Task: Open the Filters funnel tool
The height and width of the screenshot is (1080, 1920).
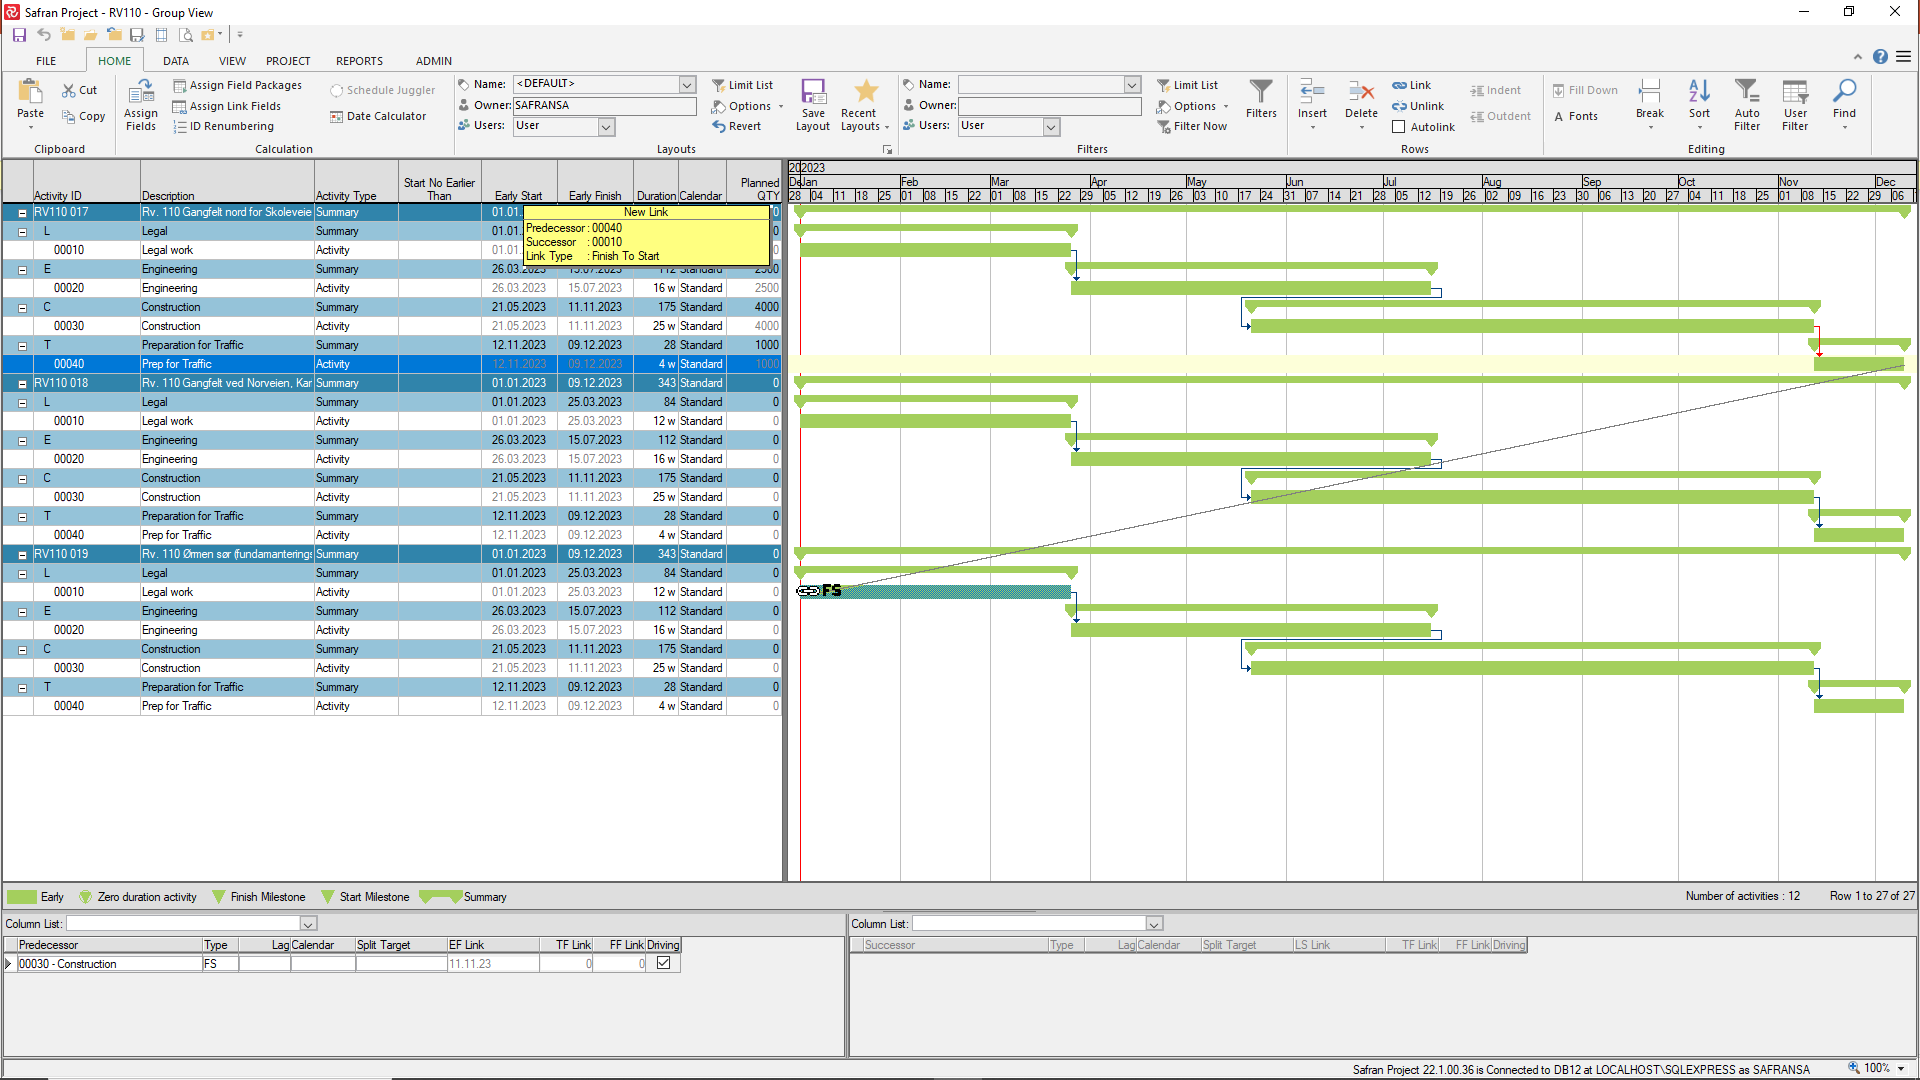Action: (x=1261, y=99)
